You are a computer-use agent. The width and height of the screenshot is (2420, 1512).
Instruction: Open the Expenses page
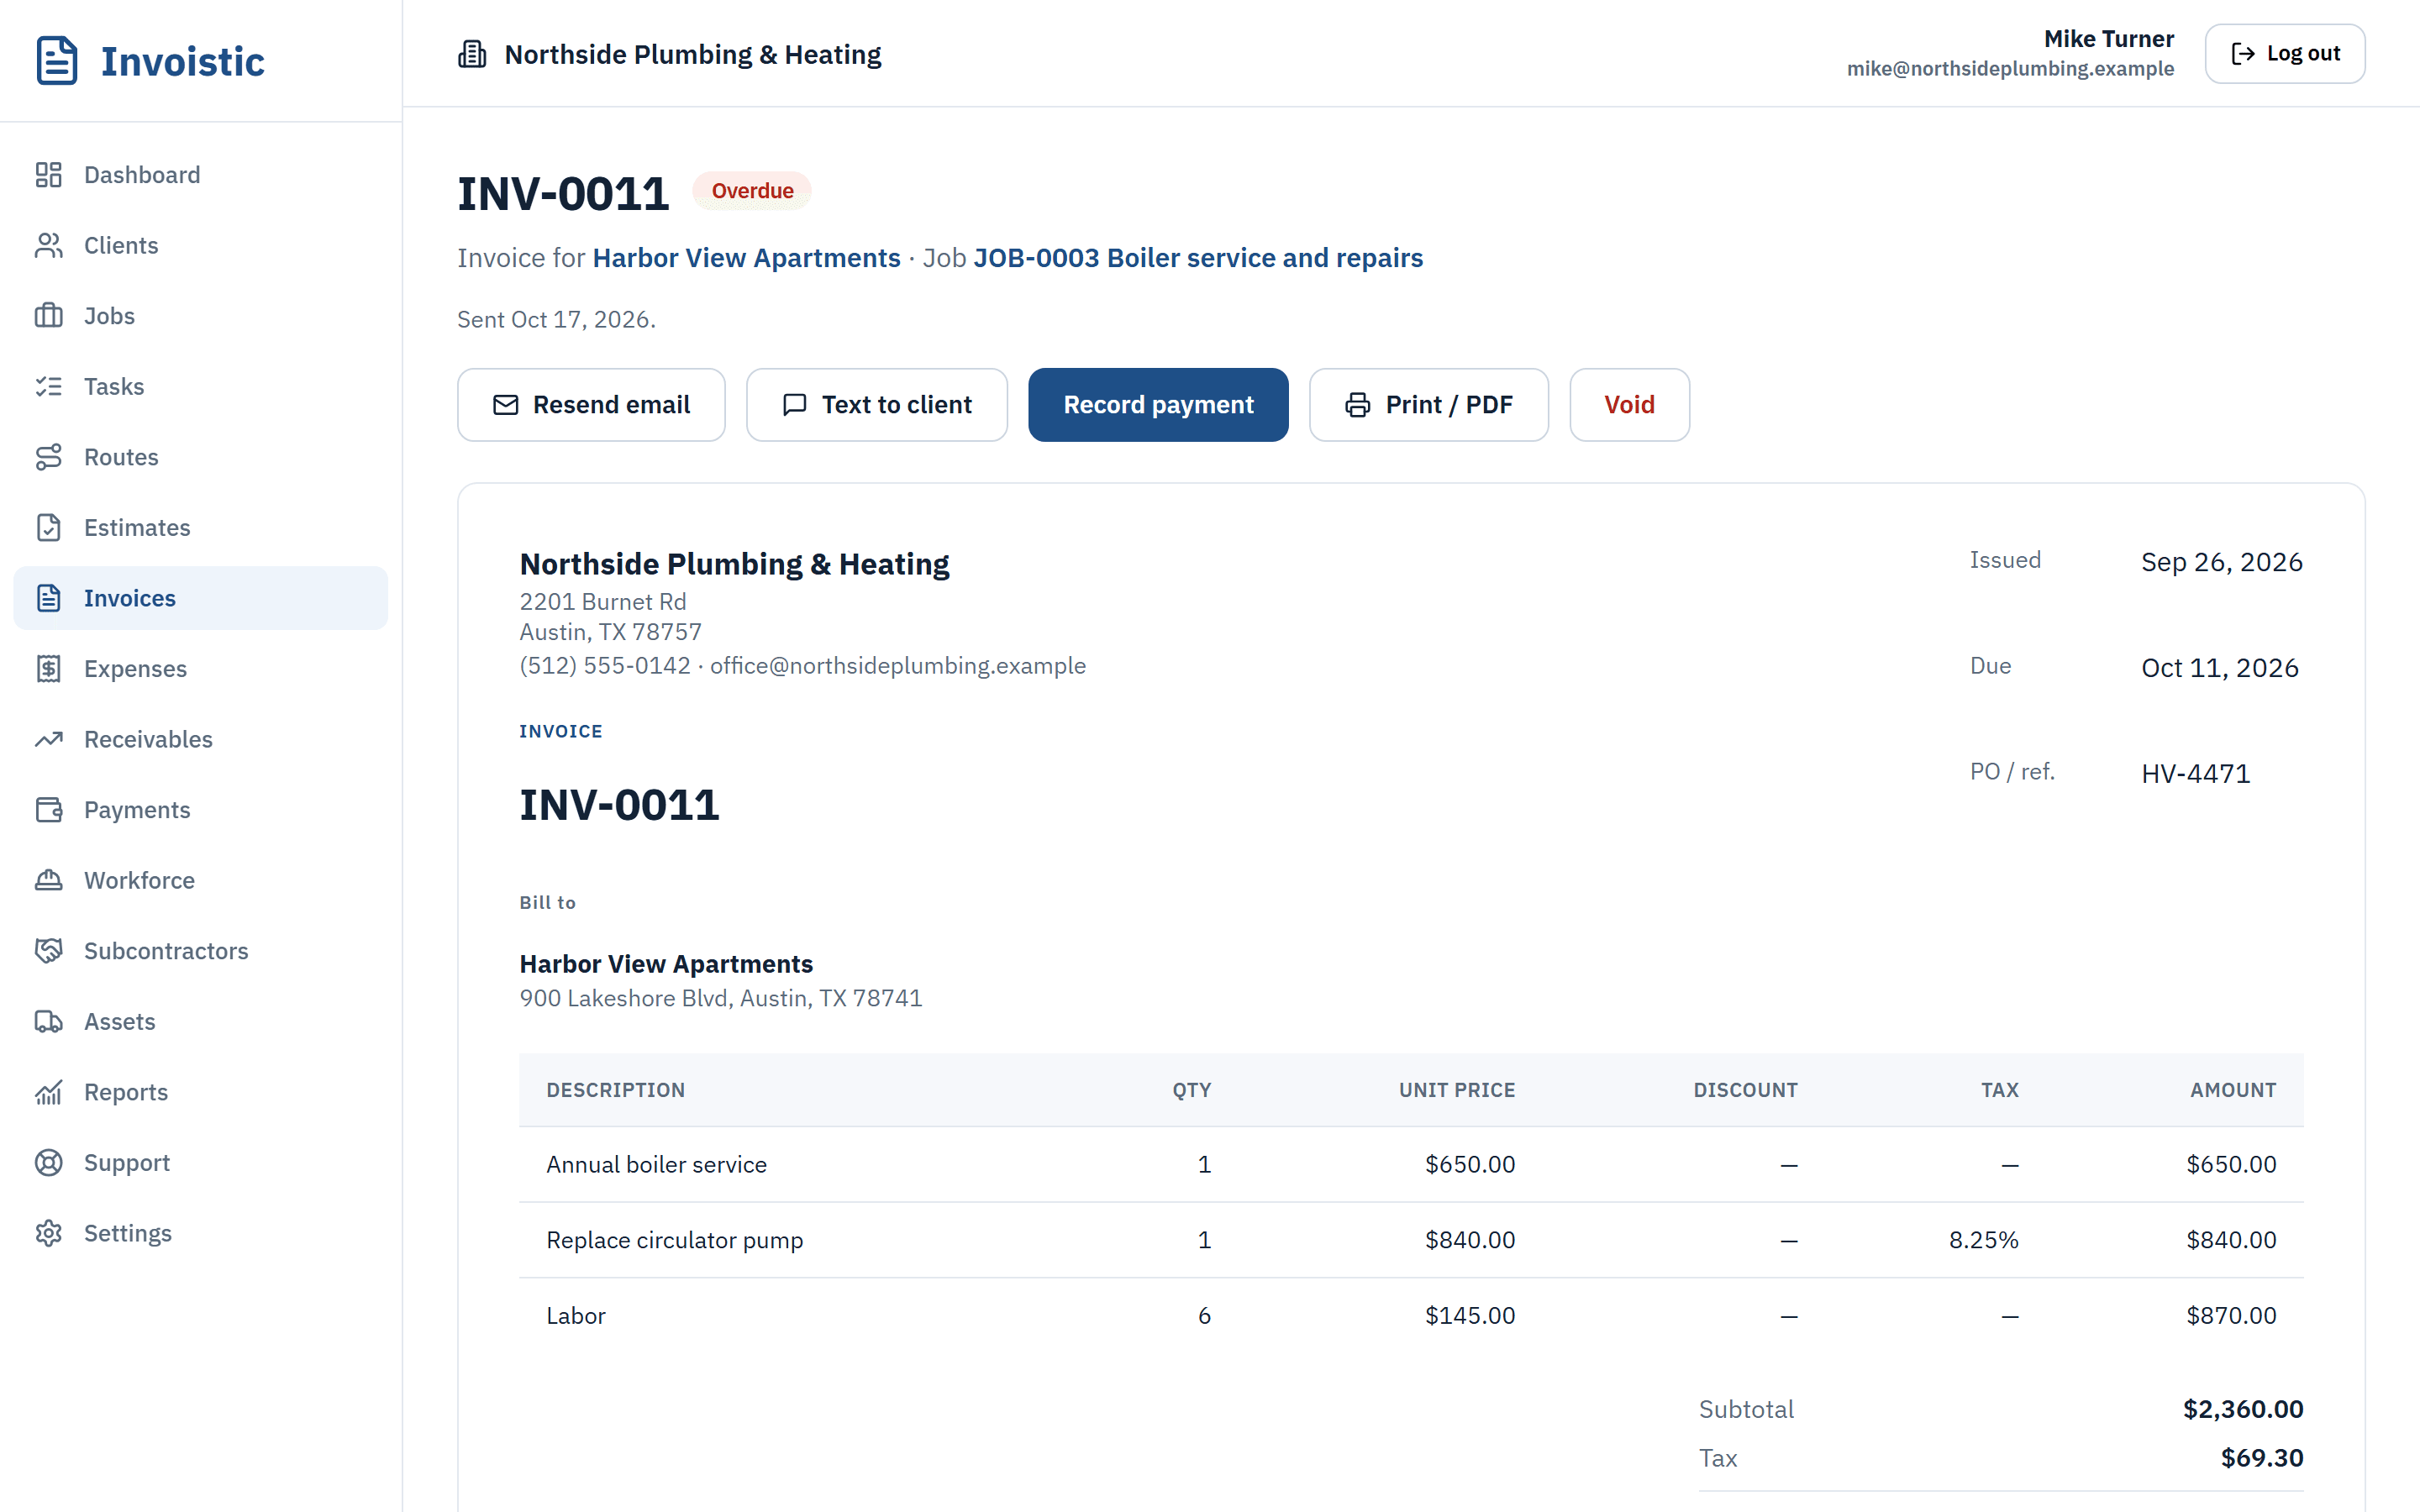point(201,668)
